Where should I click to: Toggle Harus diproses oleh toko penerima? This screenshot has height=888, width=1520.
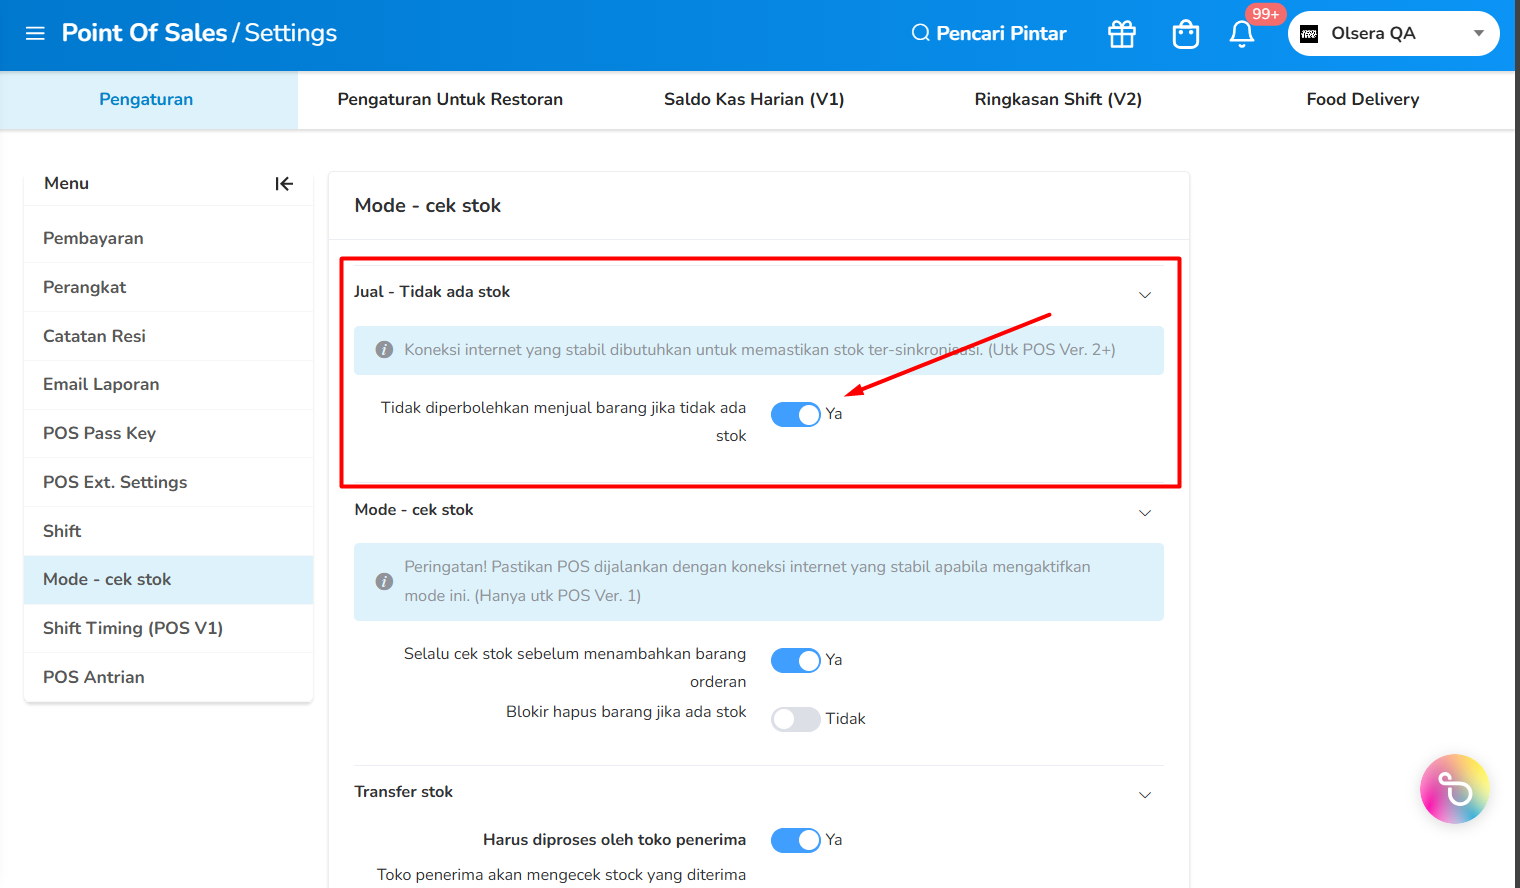(x=796, y=840)
